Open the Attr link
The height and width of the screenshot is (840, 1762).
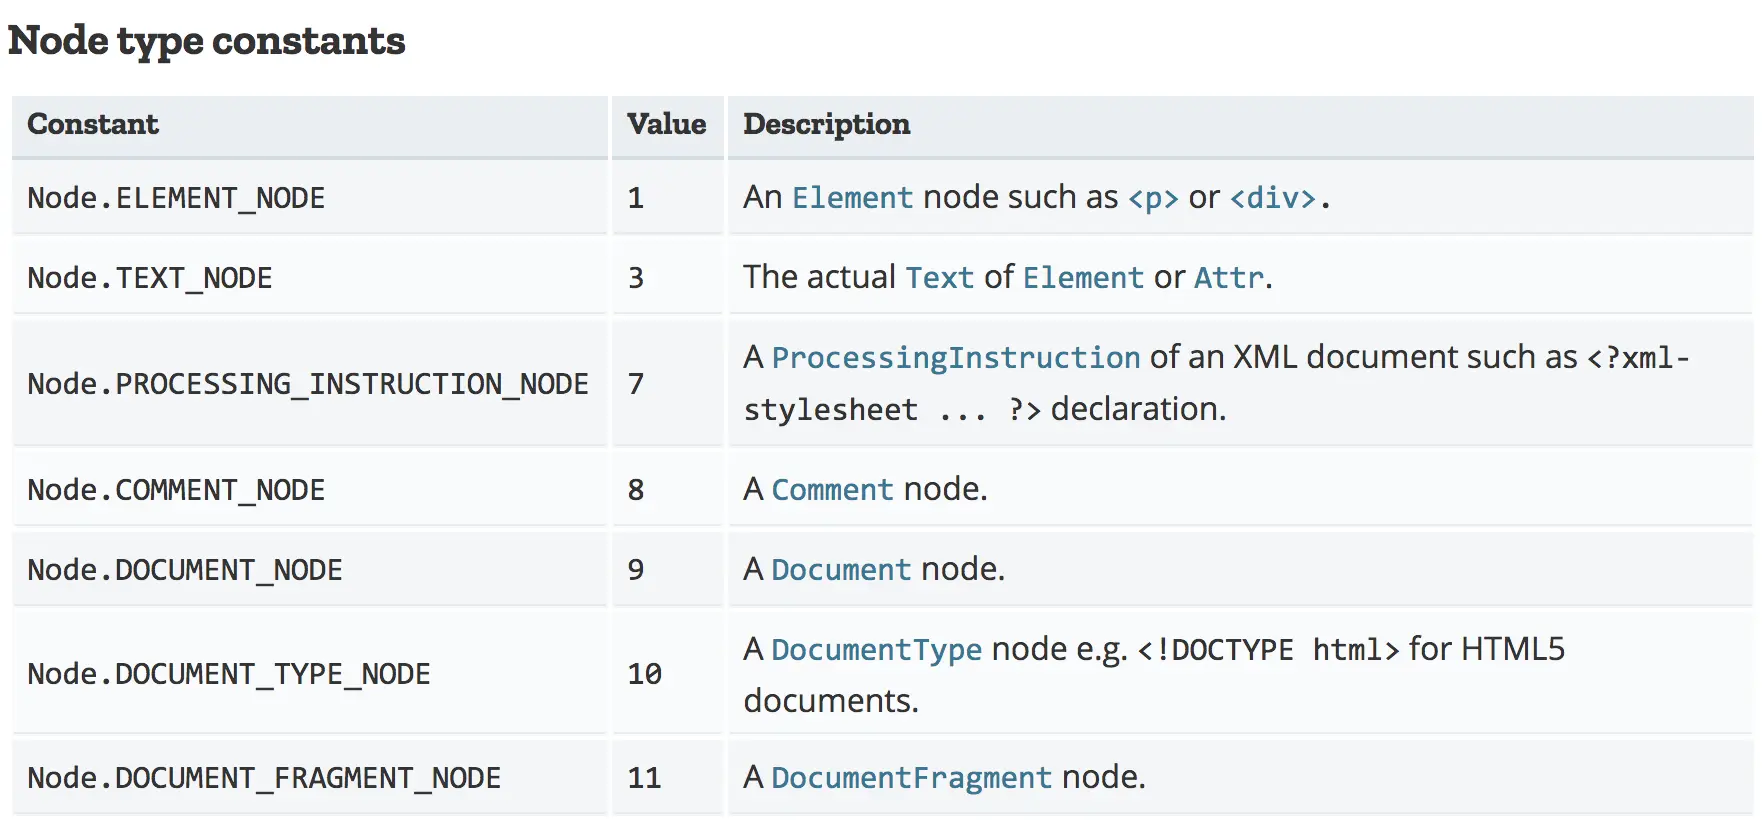(1229, 278)
